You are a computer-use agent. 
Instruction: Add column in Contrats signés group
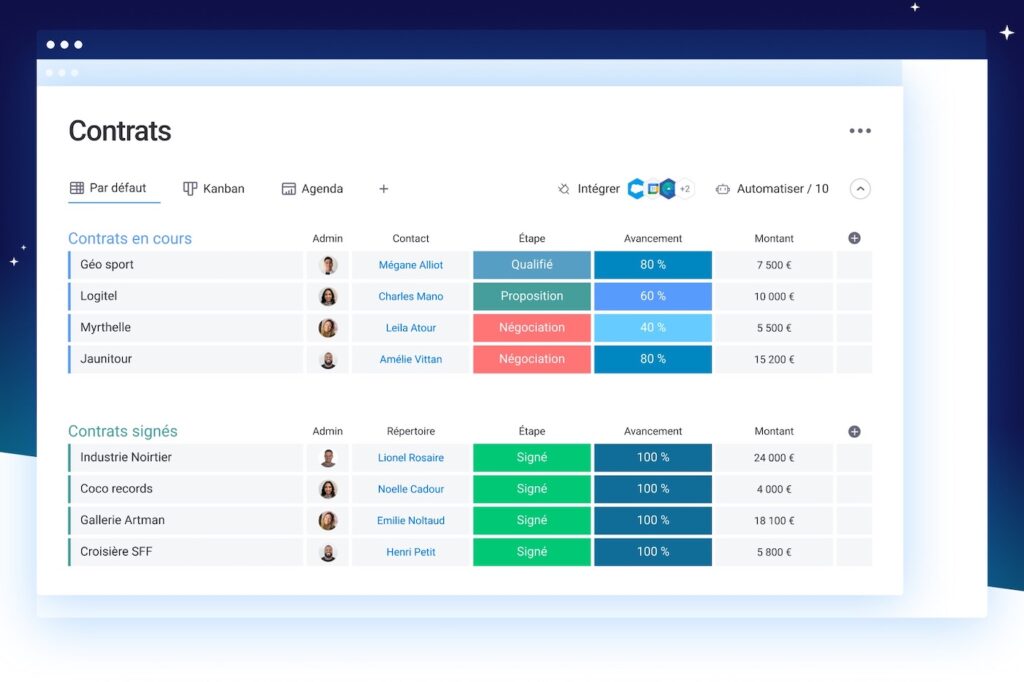click(x=854, y=432)
